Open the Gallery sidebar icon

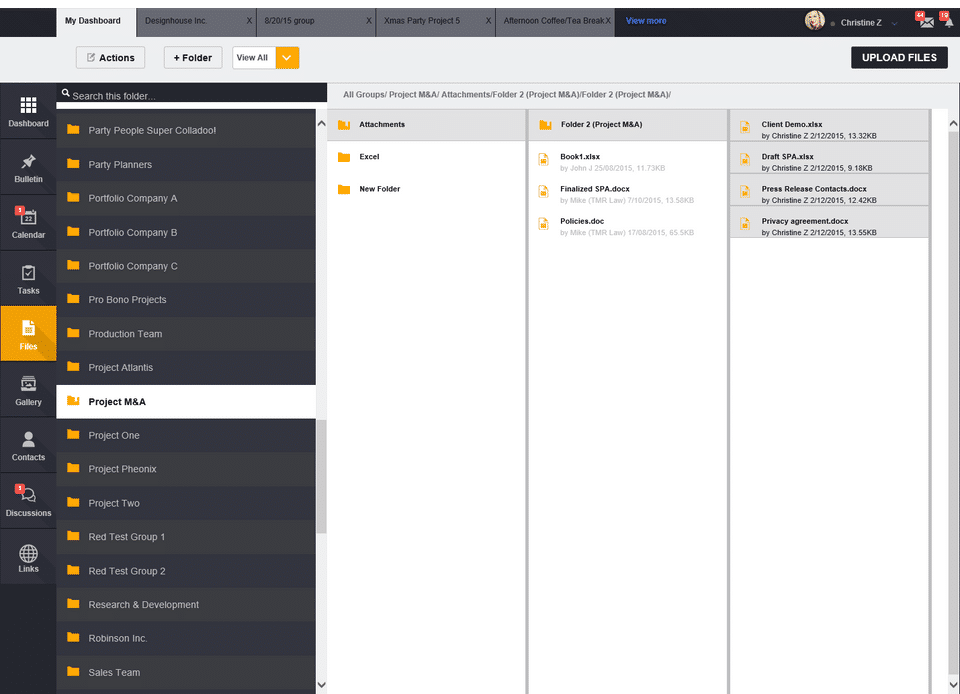tap(28, 384)
